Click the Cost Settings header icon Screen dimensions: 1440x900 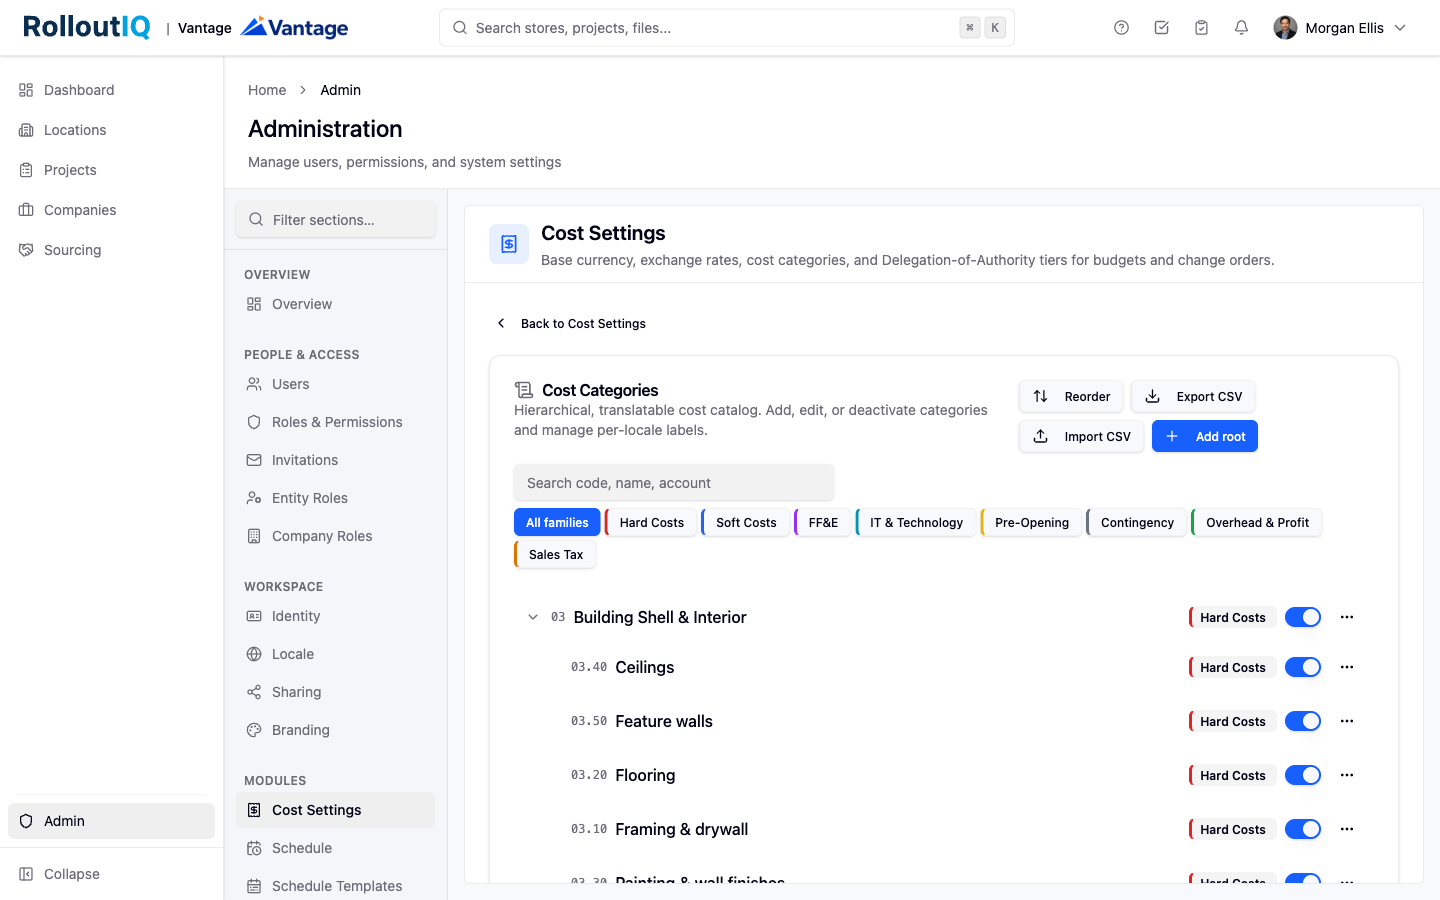coord(509,244)
